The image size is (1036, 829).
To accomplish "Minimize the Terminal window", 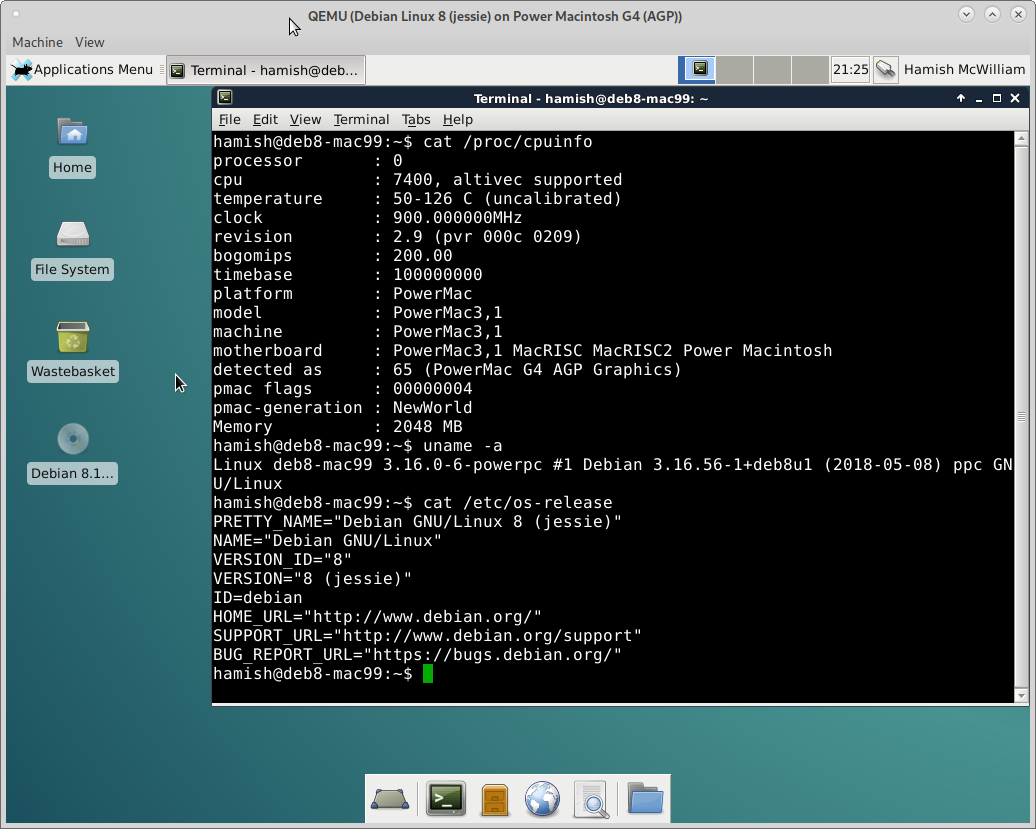I will 979,98.
